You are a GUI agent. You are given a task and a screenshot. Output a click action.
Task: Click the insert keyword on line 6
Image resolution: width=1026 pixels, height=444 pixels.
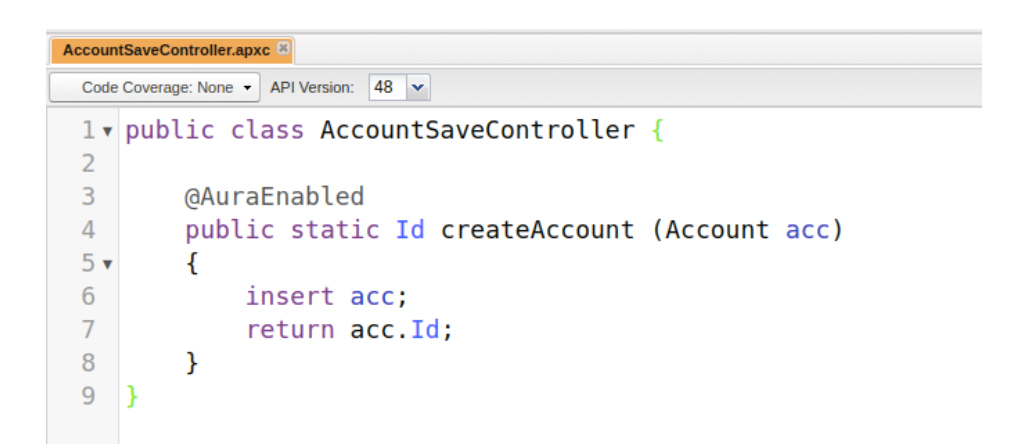[290, 296]
